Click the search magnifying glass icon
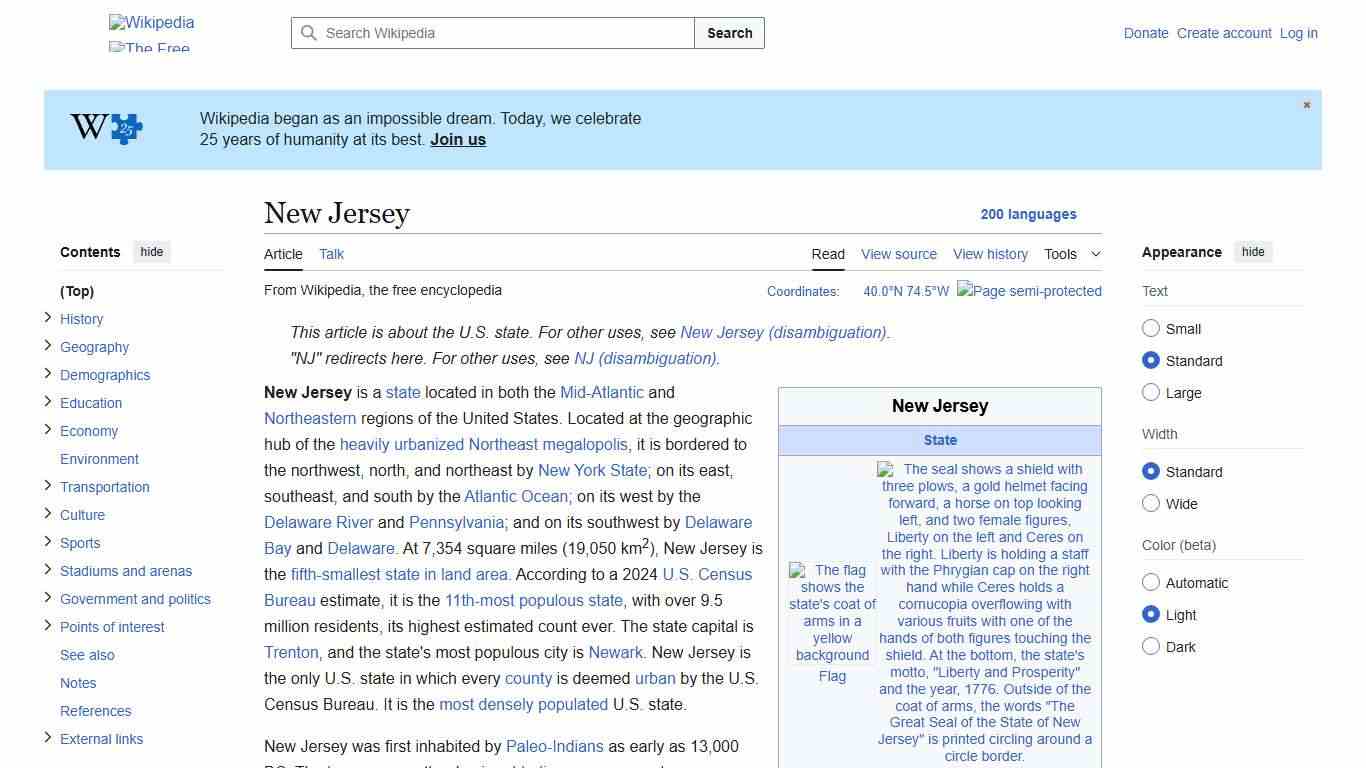Screen dimensions: 1366x768 coord(309,33)
